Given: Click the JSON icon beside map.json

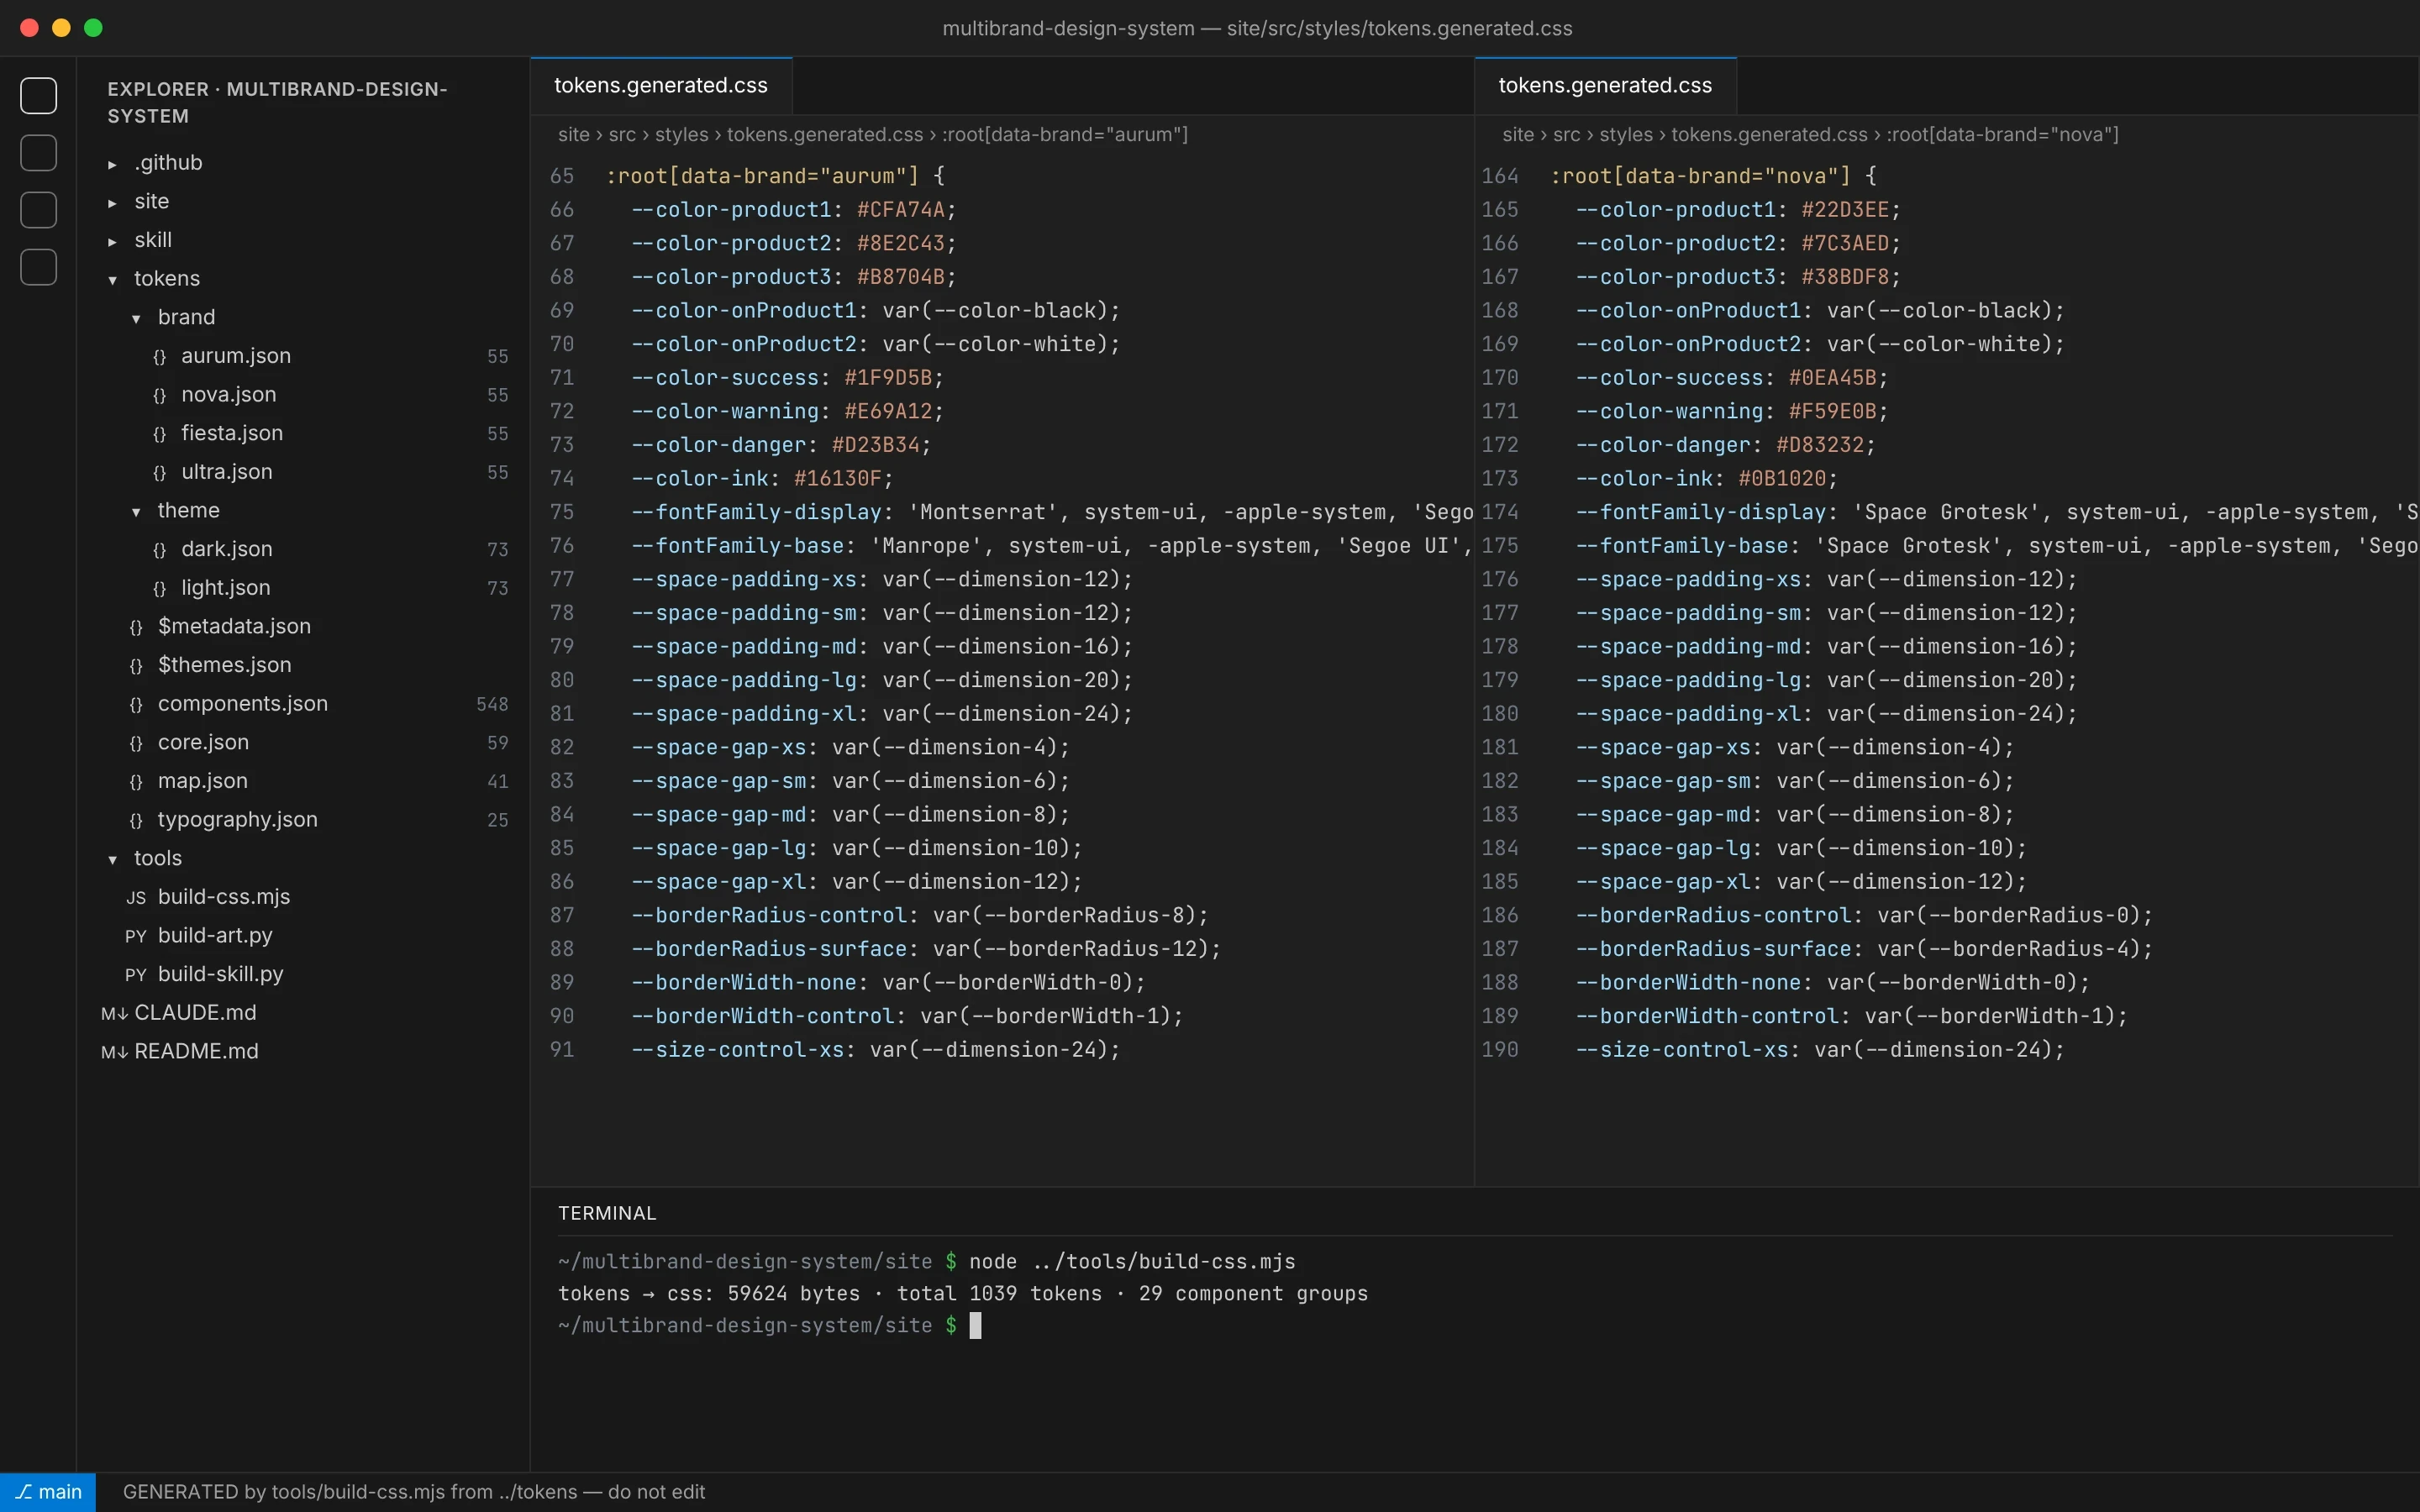Looking at the screenshot, I should click(x=136, y=782).
